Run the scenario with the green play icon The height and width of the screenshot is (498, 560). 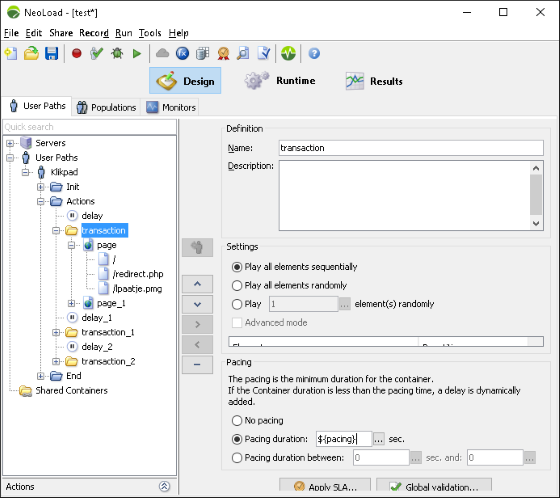pyautogui.click(x=136, y=54)
